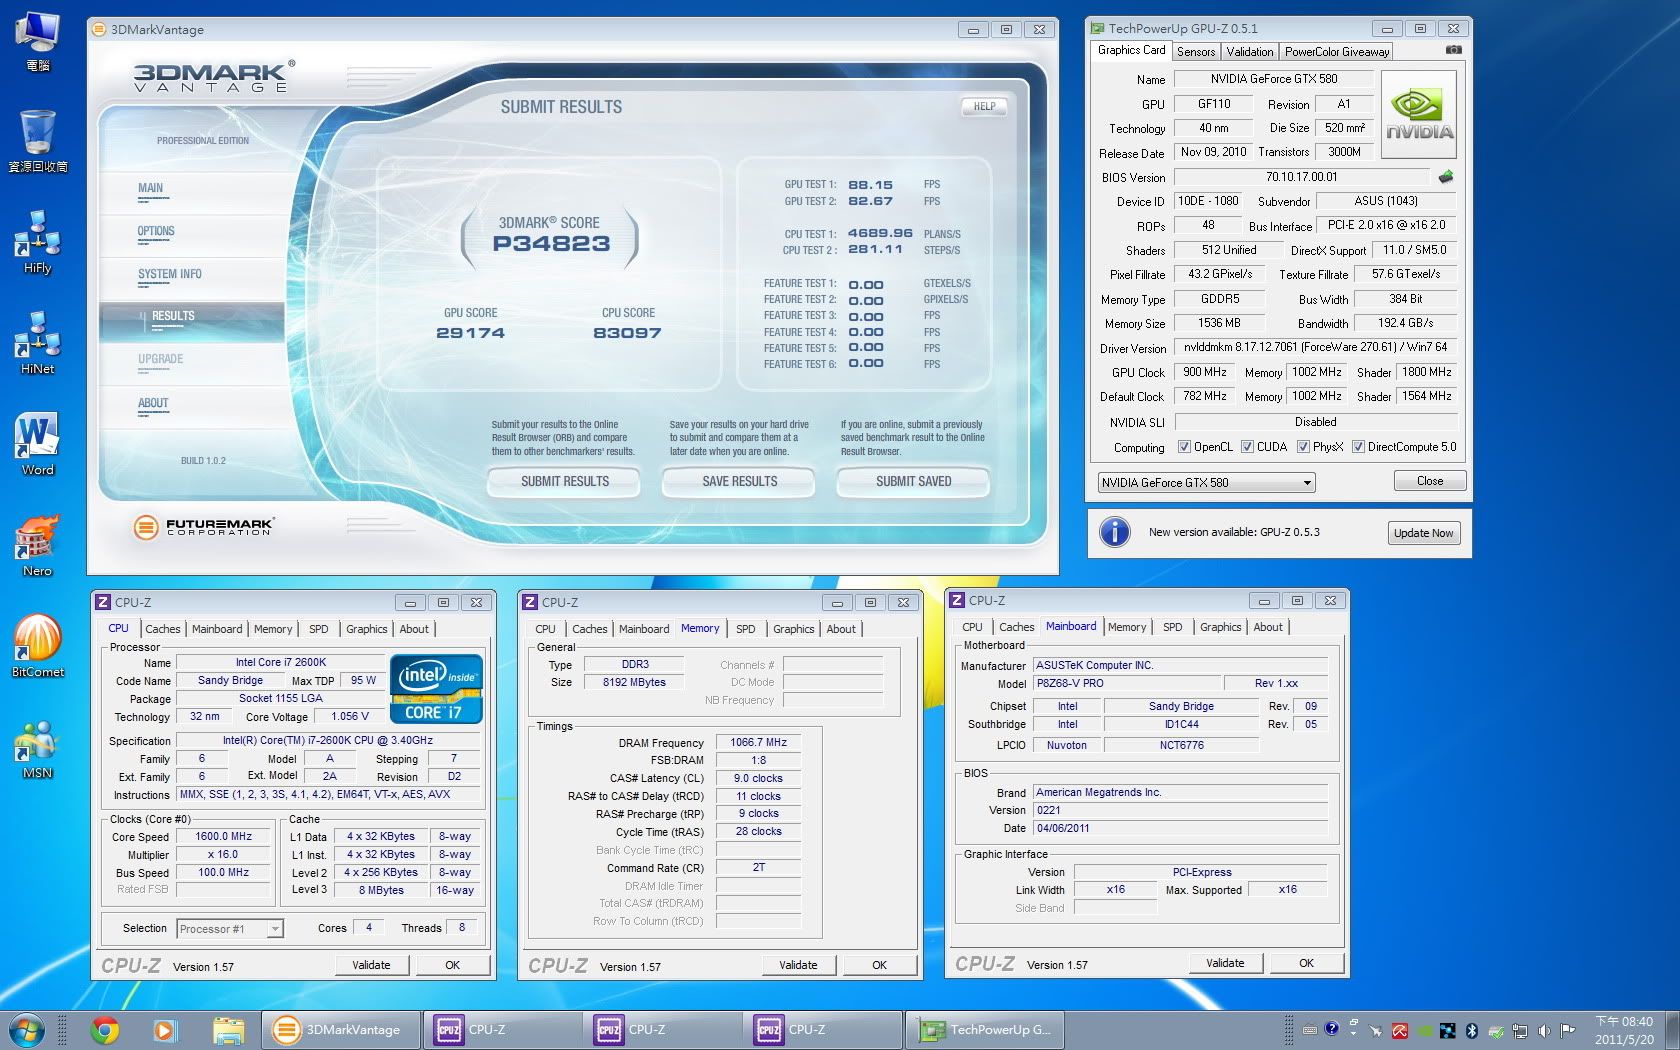Screen dimensions: 1680x1050
Task: Open the HiNet desktop shortcut
Action: 37,343
